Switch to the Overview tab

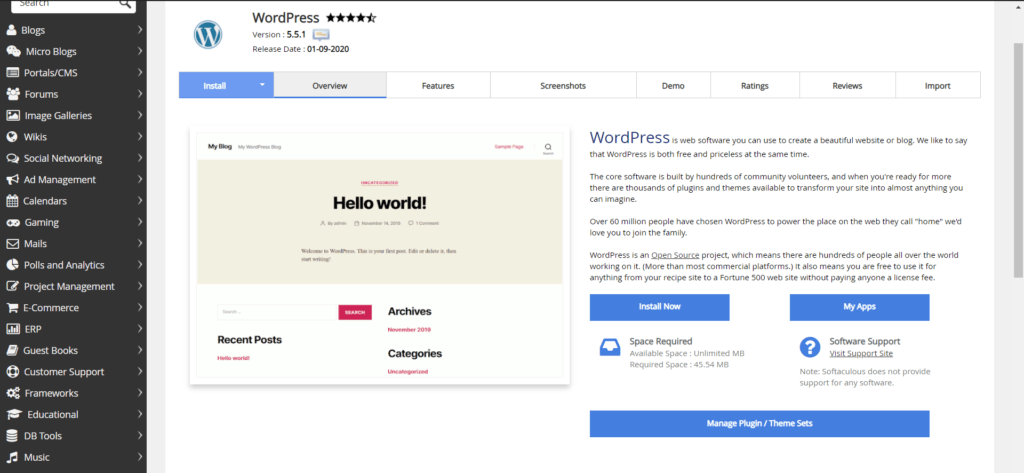pos(330,86)
